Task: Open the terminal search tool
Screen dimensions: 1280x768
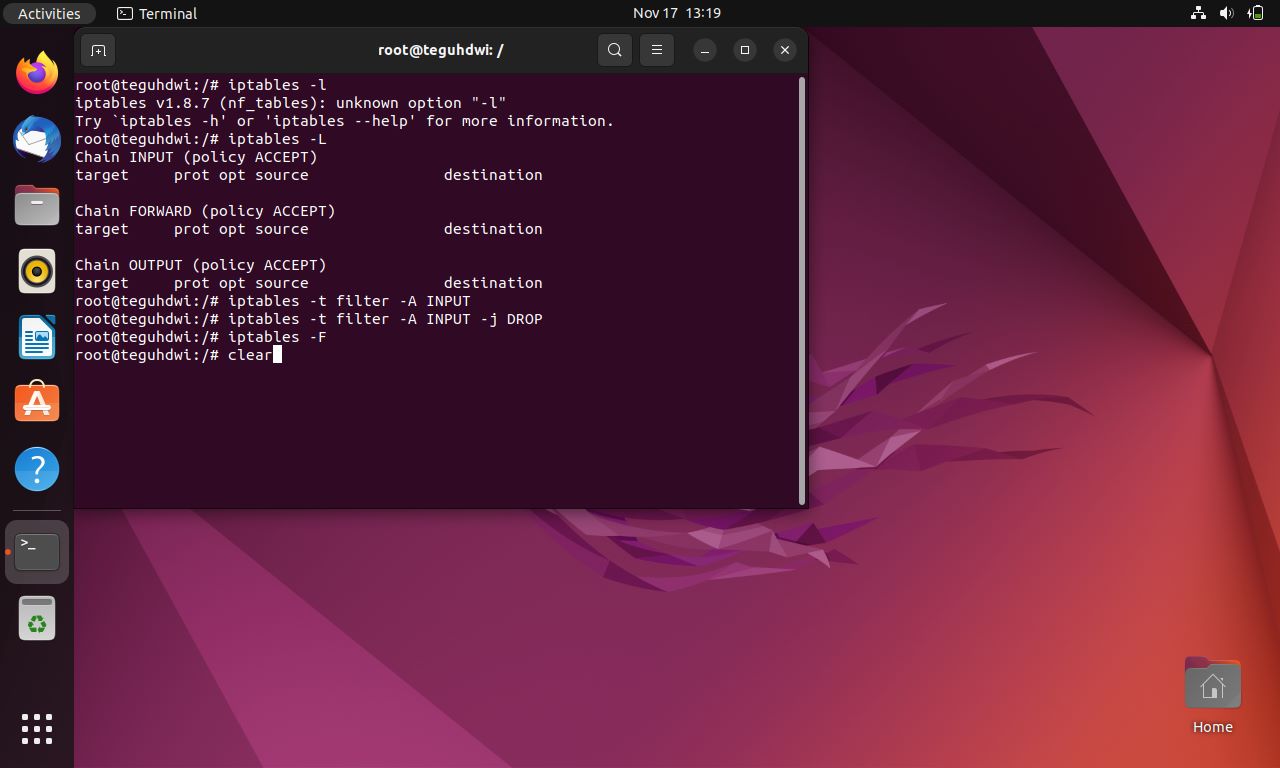Action: click(615, 50)
